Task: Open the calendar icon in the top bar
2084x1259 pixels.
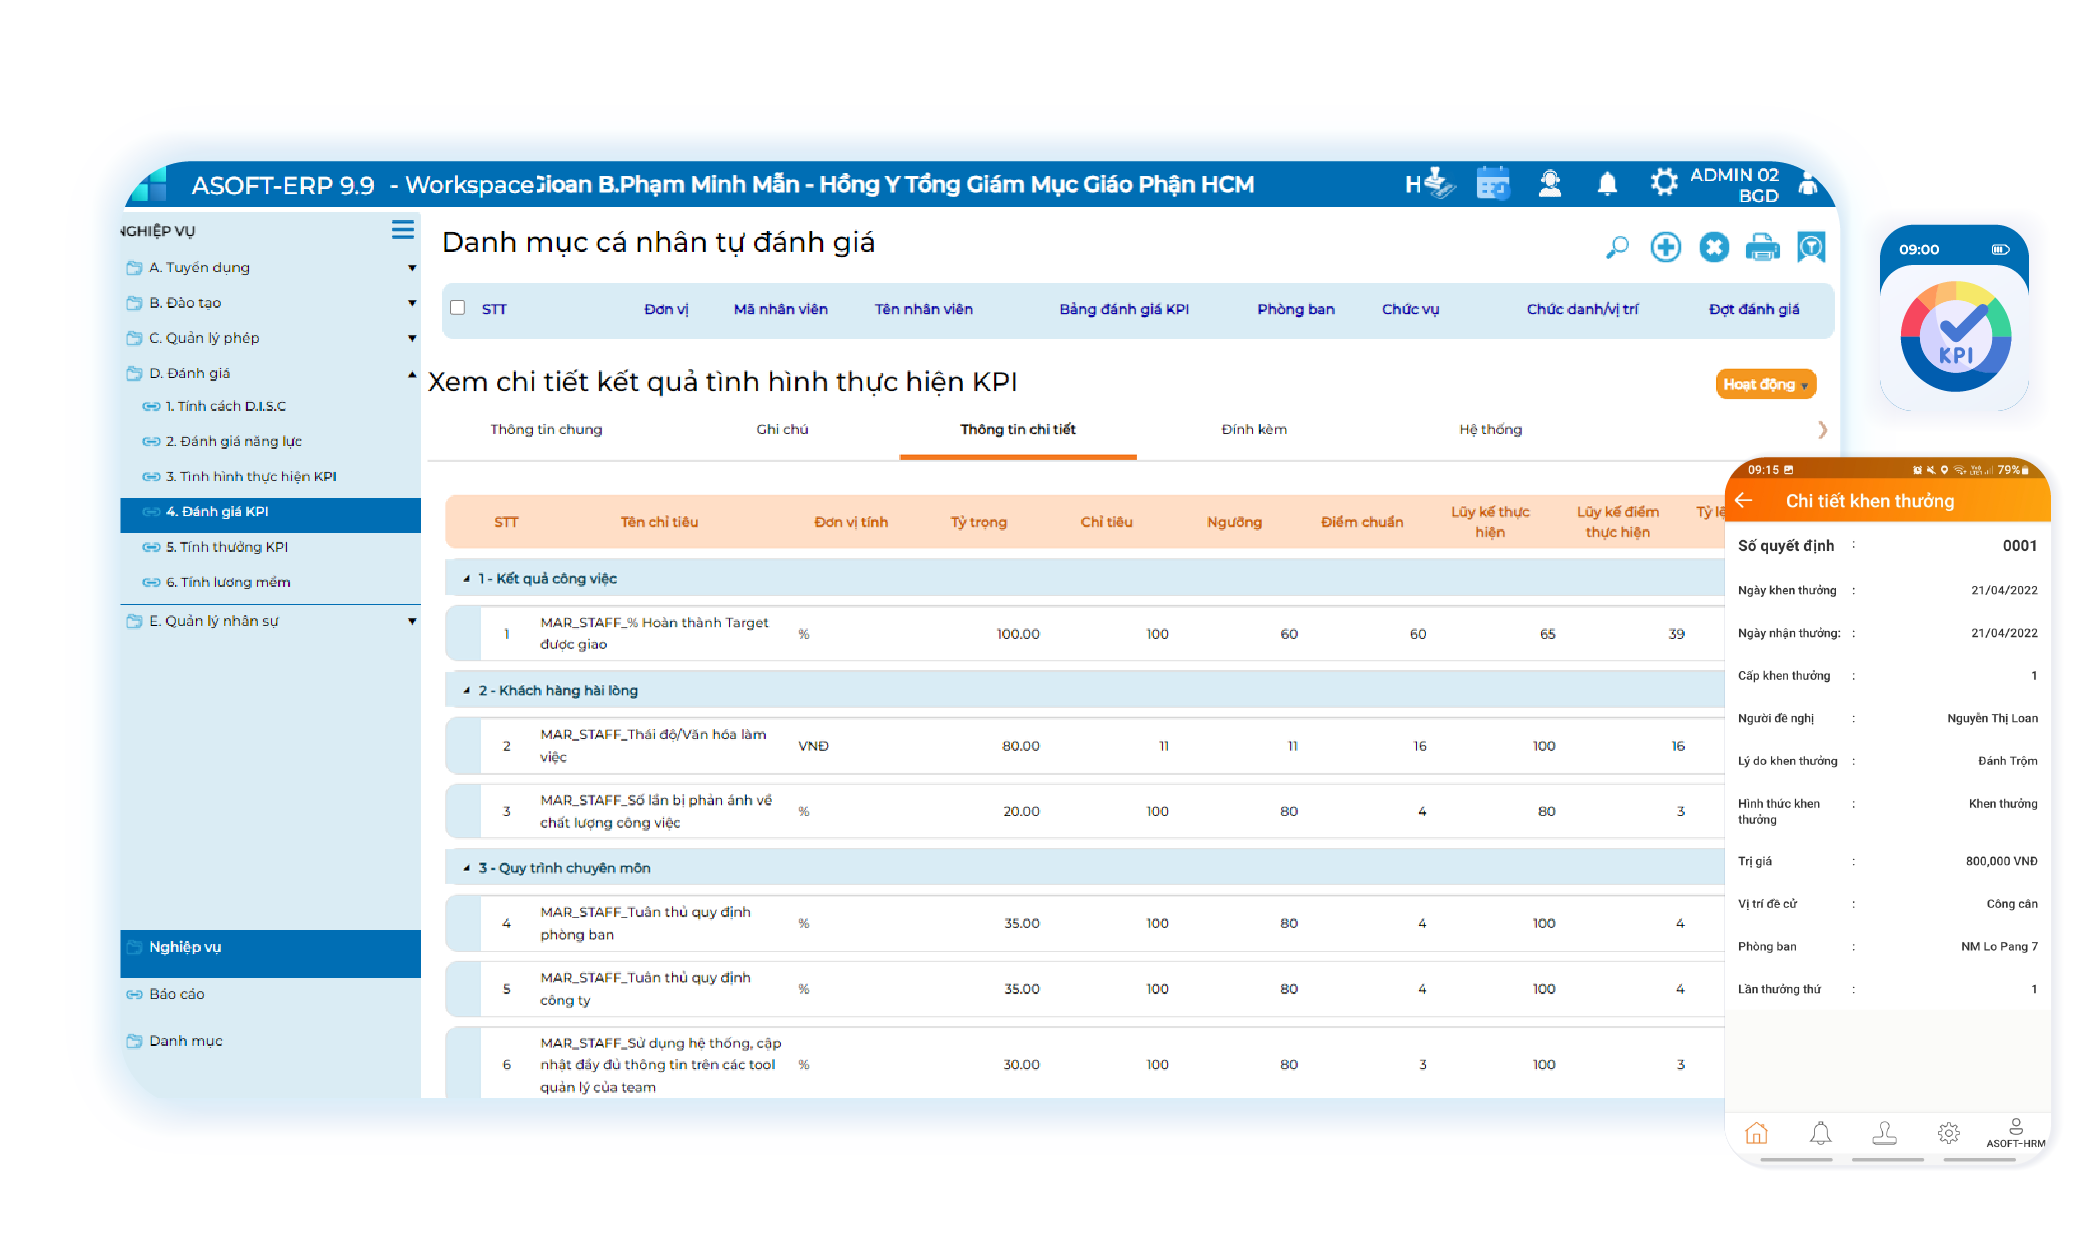Action: (x=1493, y=183)
